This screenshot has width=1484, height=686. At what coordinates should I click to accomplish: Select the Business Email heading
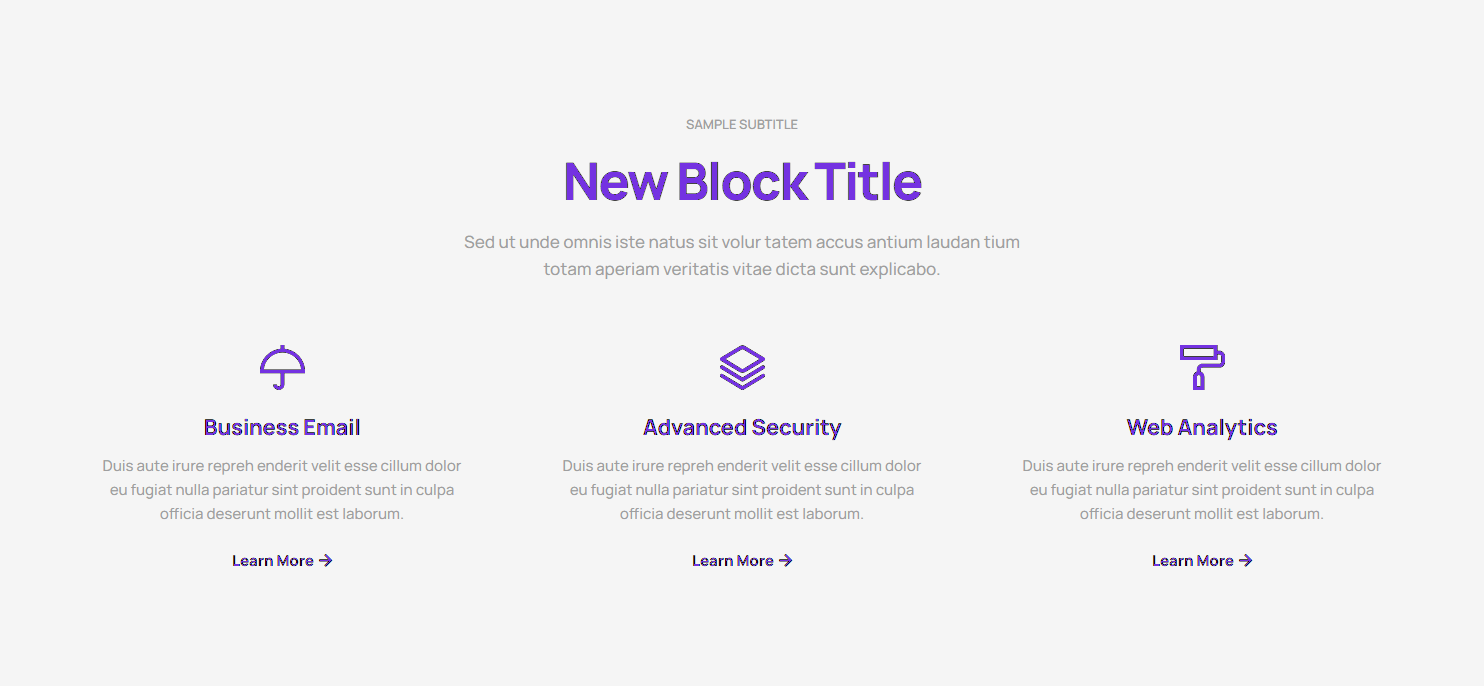pos(282,428)
